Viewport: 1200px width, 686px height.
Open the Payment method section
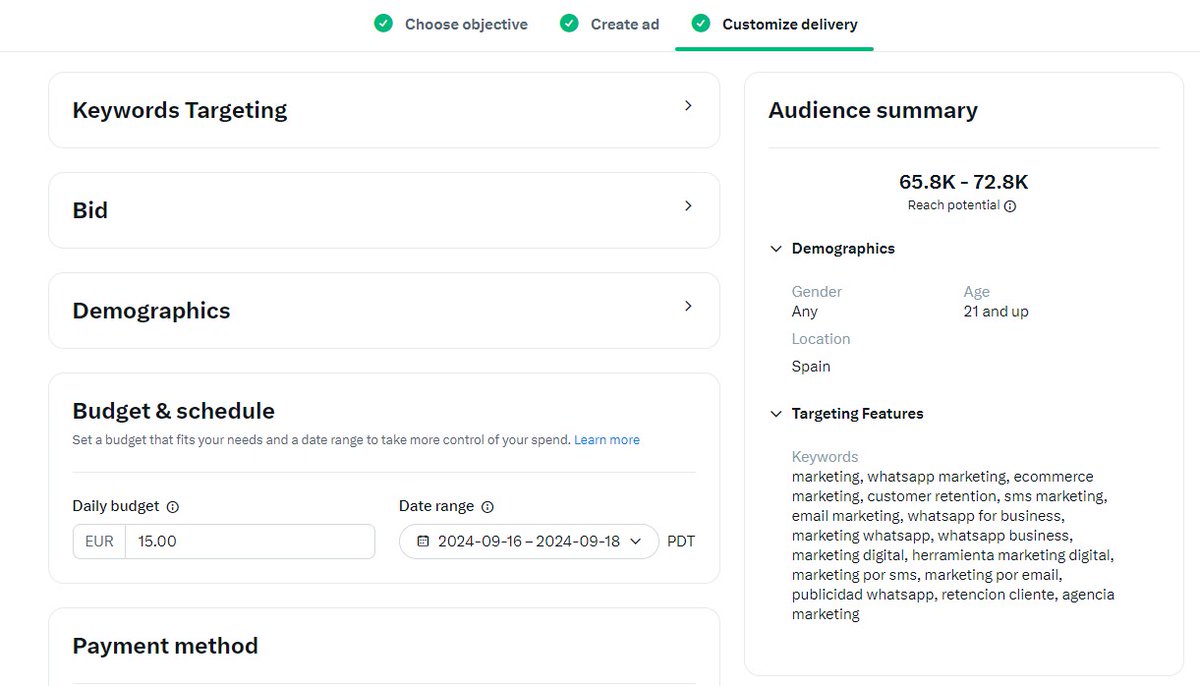165,646
